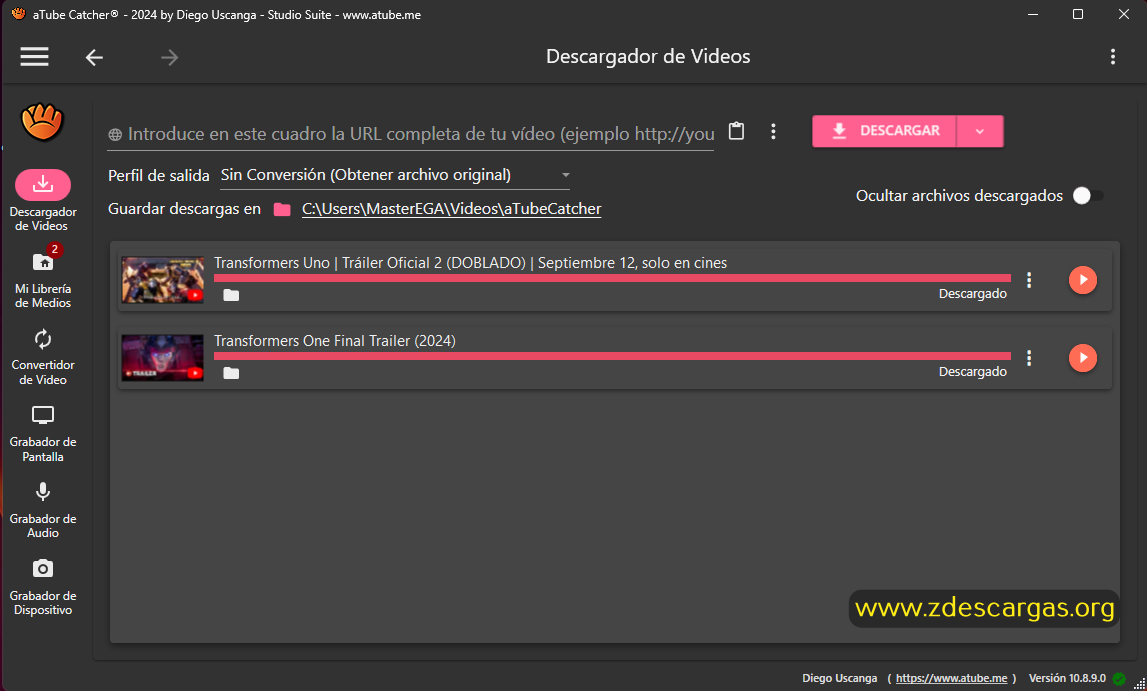Image resolution: width=1147 pixels, height=691 pixels.
Task: Open Convertidor de Video
Action: [x=43, y=357]
